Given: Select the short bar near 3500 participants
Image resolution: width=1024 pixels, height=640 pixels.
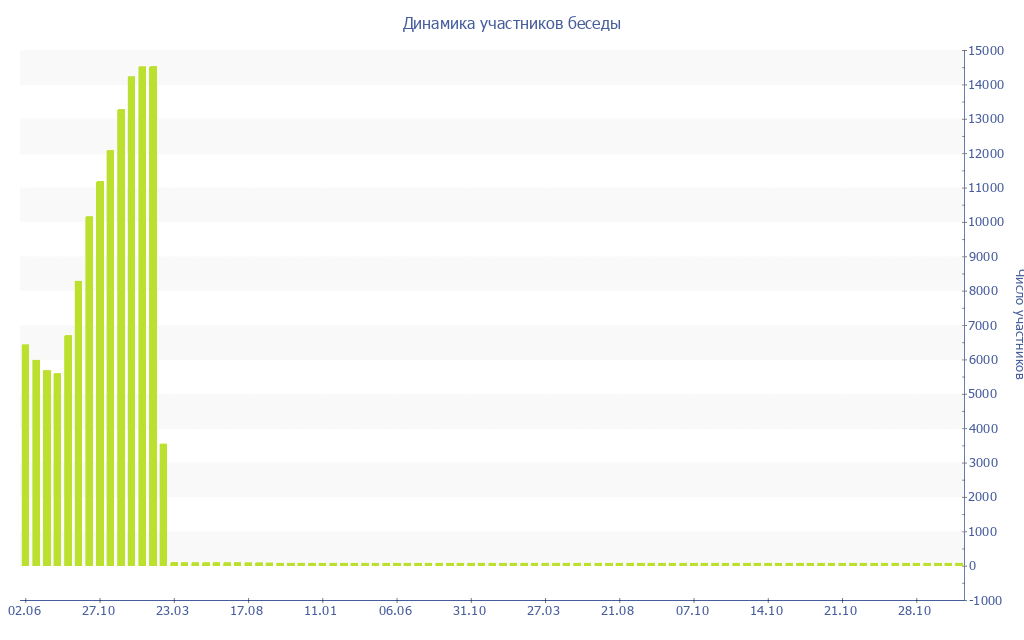Looking at the screenshot, I should tap(163, 504).
